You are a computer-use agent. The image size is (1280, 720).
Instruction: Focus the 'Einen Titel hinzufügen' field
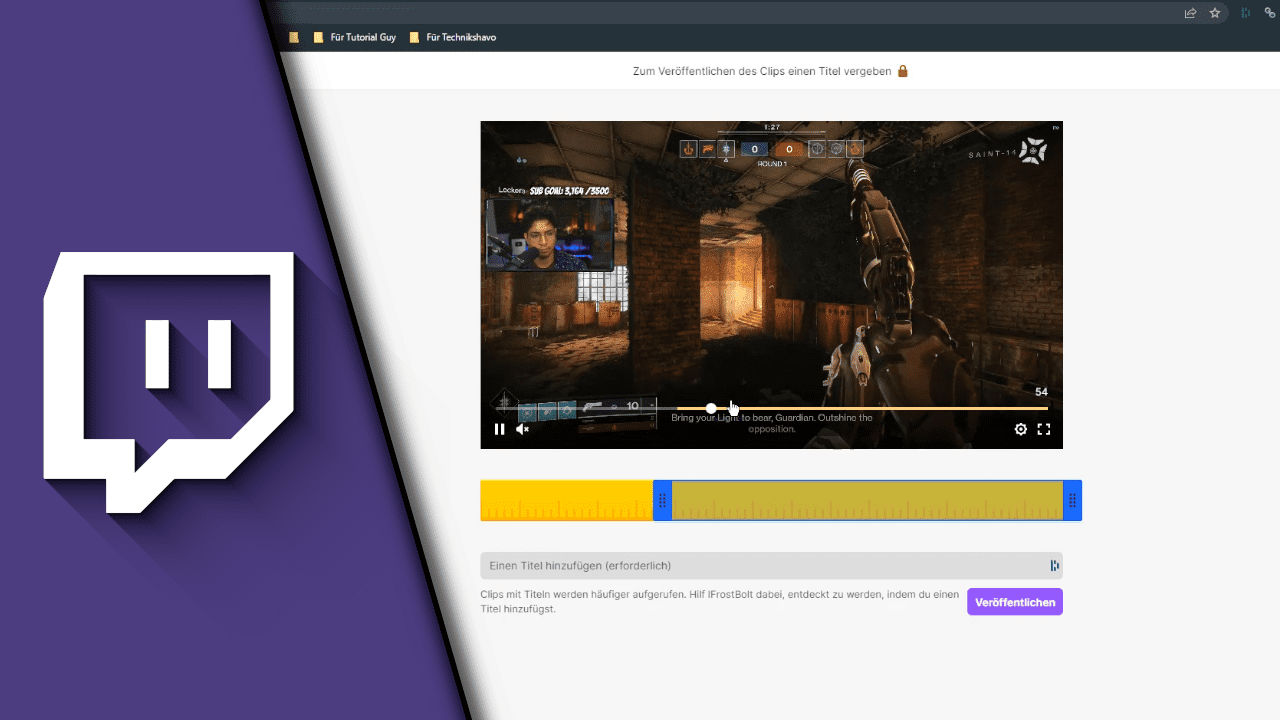771,566
